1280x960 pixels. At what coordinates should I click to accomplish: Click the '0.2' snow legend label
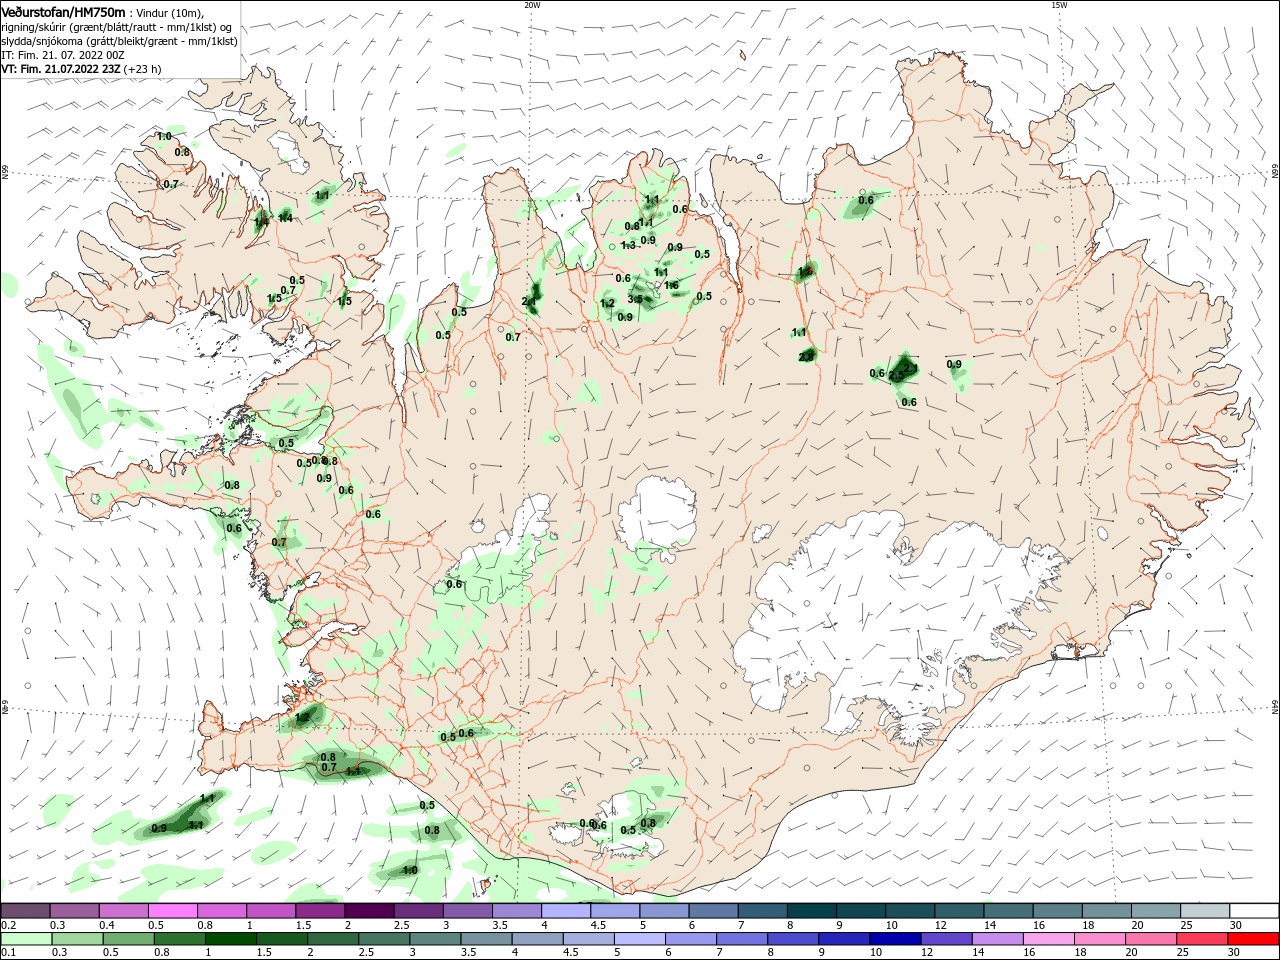point(9,926)
